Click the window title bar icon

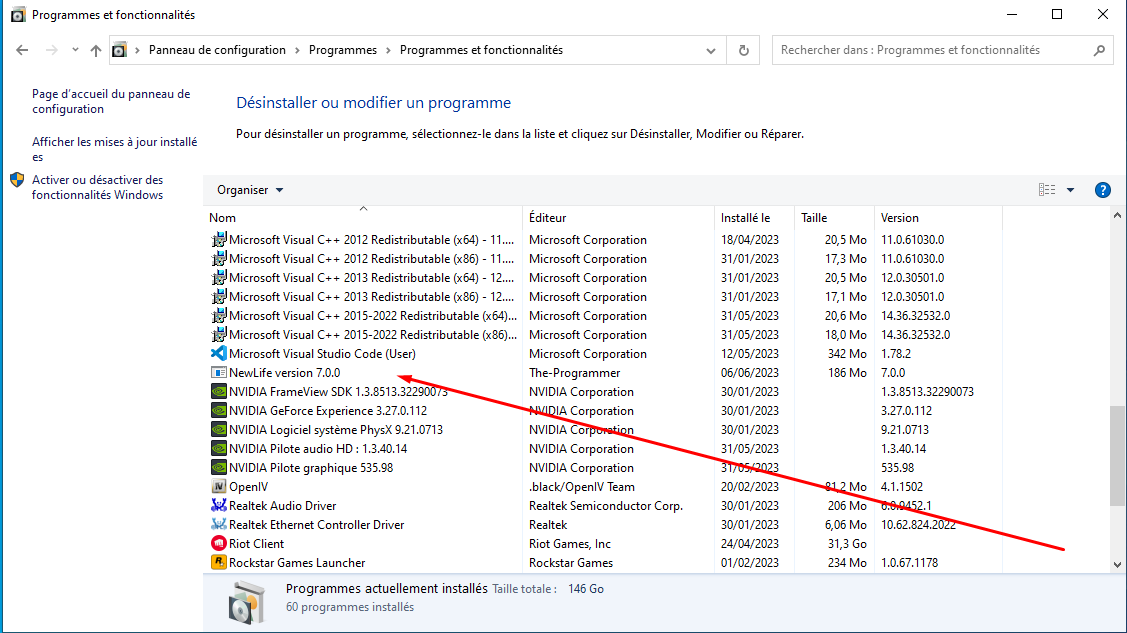(18, 14)
